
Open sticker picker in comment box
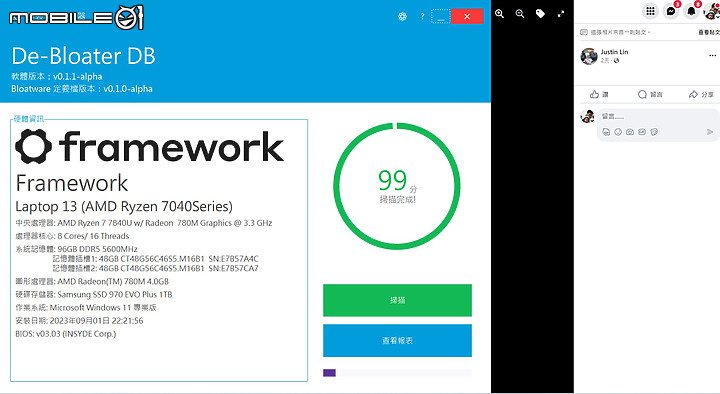coord(654,132)
